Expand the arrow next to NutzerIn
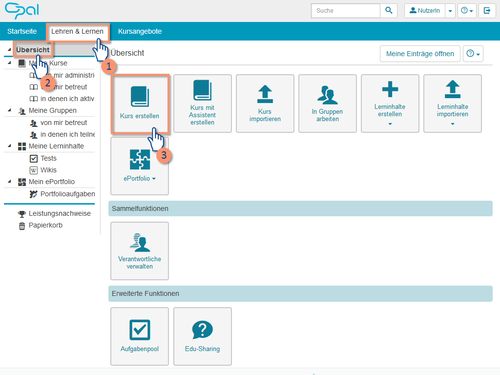 tap(450, 11)
